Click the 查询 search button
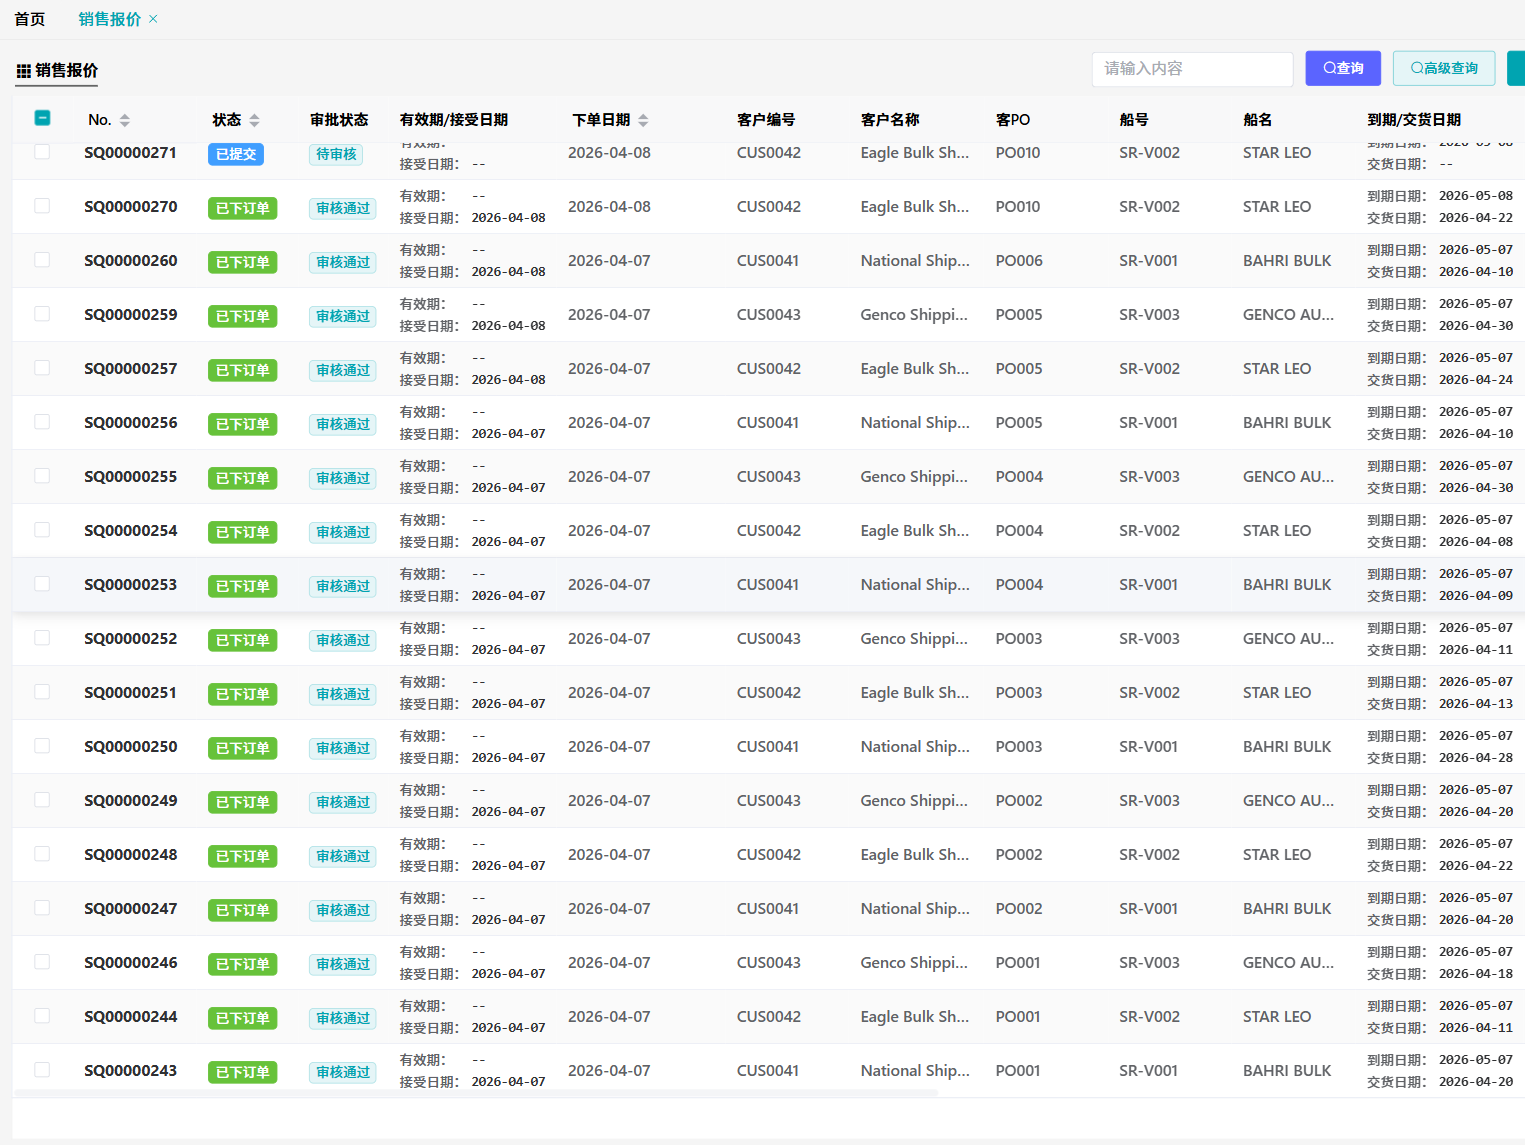This screenshot has height=1145, width=1525. 1342,68
